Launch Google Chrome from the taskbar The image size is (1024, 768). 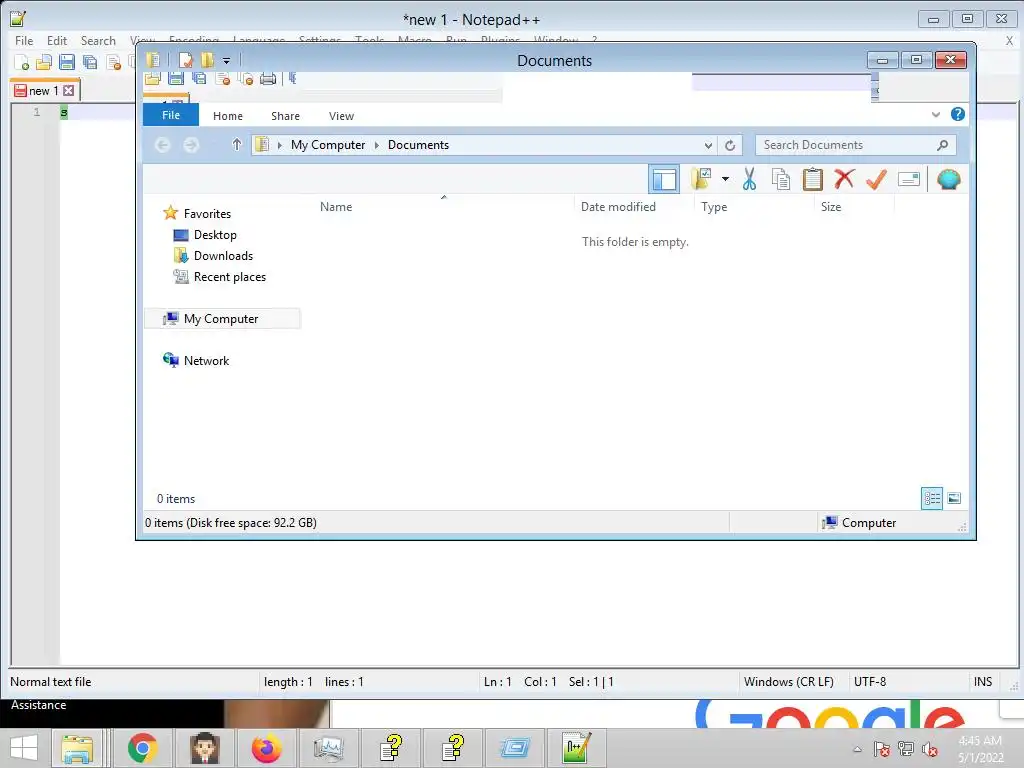pyautogui.click(x=142, y=748)
